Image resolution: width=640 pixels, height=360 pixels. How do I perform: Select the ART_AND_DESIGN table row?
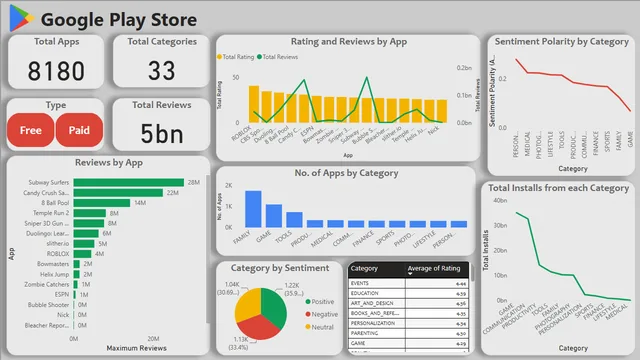point(409,303)
